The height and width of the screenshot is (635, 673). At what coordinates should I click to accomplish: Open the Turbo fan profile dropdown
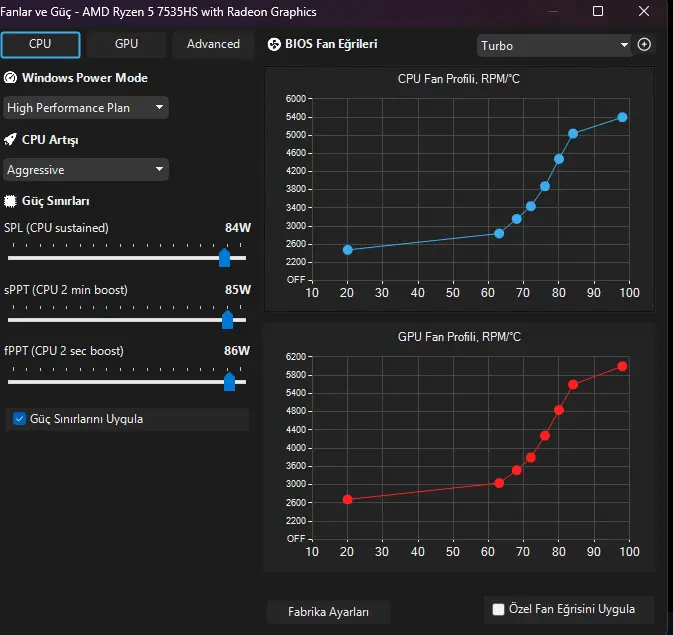coord(554,46)
